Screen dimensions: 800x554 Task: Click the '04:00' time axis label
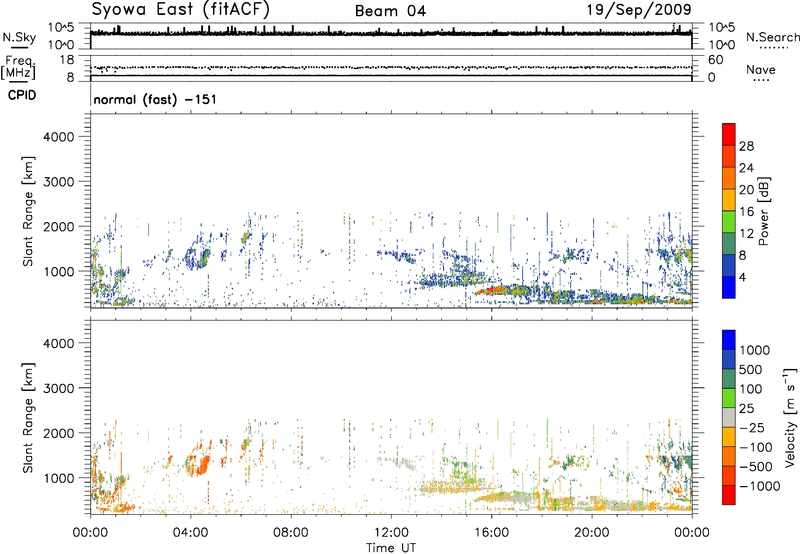[x=190, y=533]
